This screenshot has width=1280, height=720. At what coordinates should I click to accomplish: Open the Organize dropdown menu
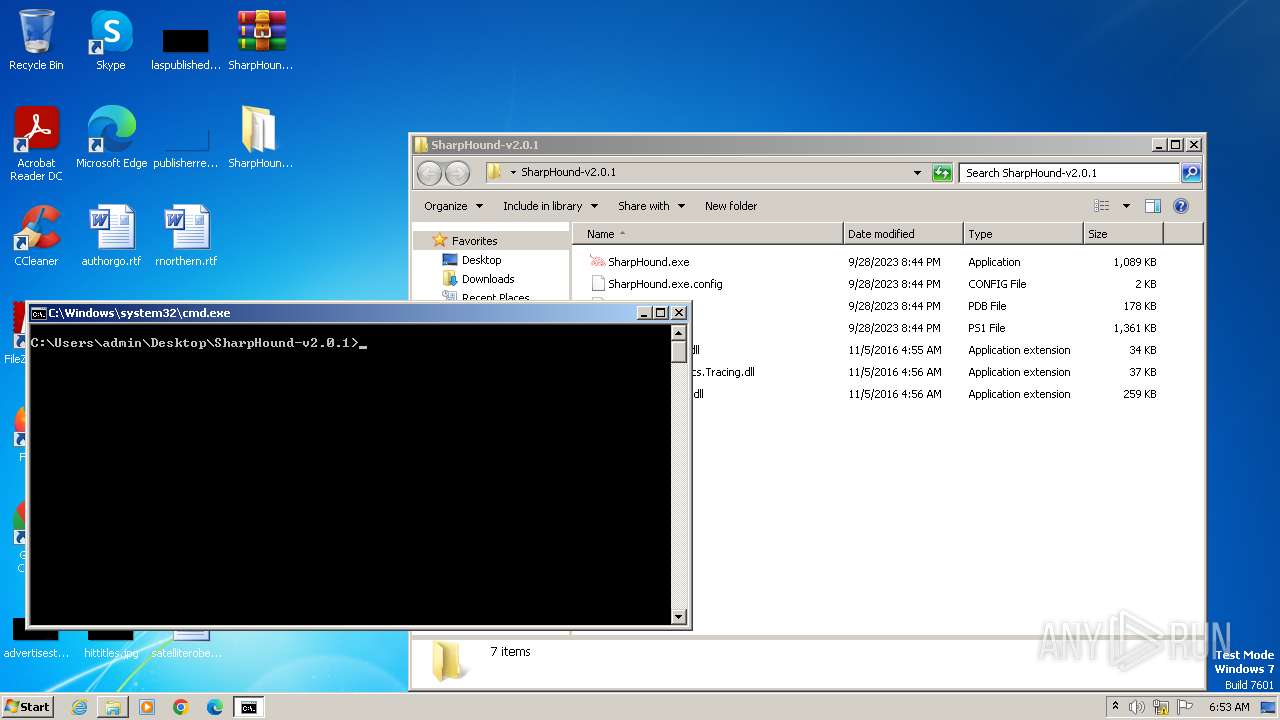coord(453,206)
